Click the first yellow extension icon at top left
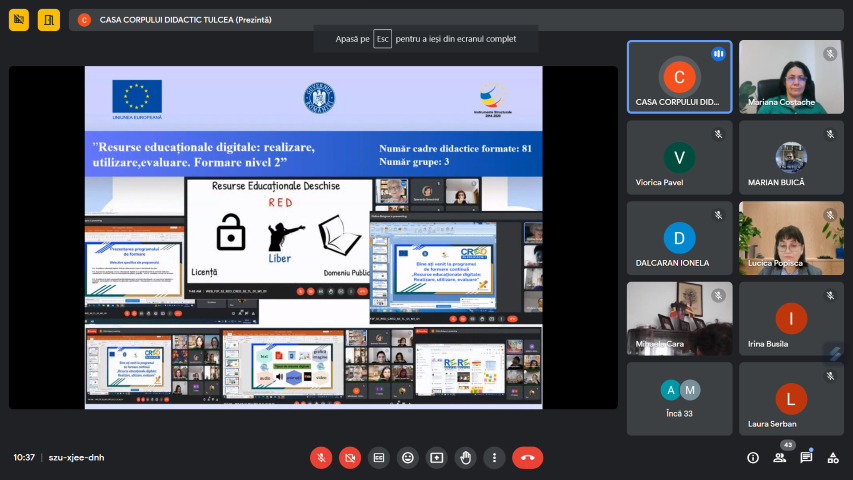 [x=19, y=19]
